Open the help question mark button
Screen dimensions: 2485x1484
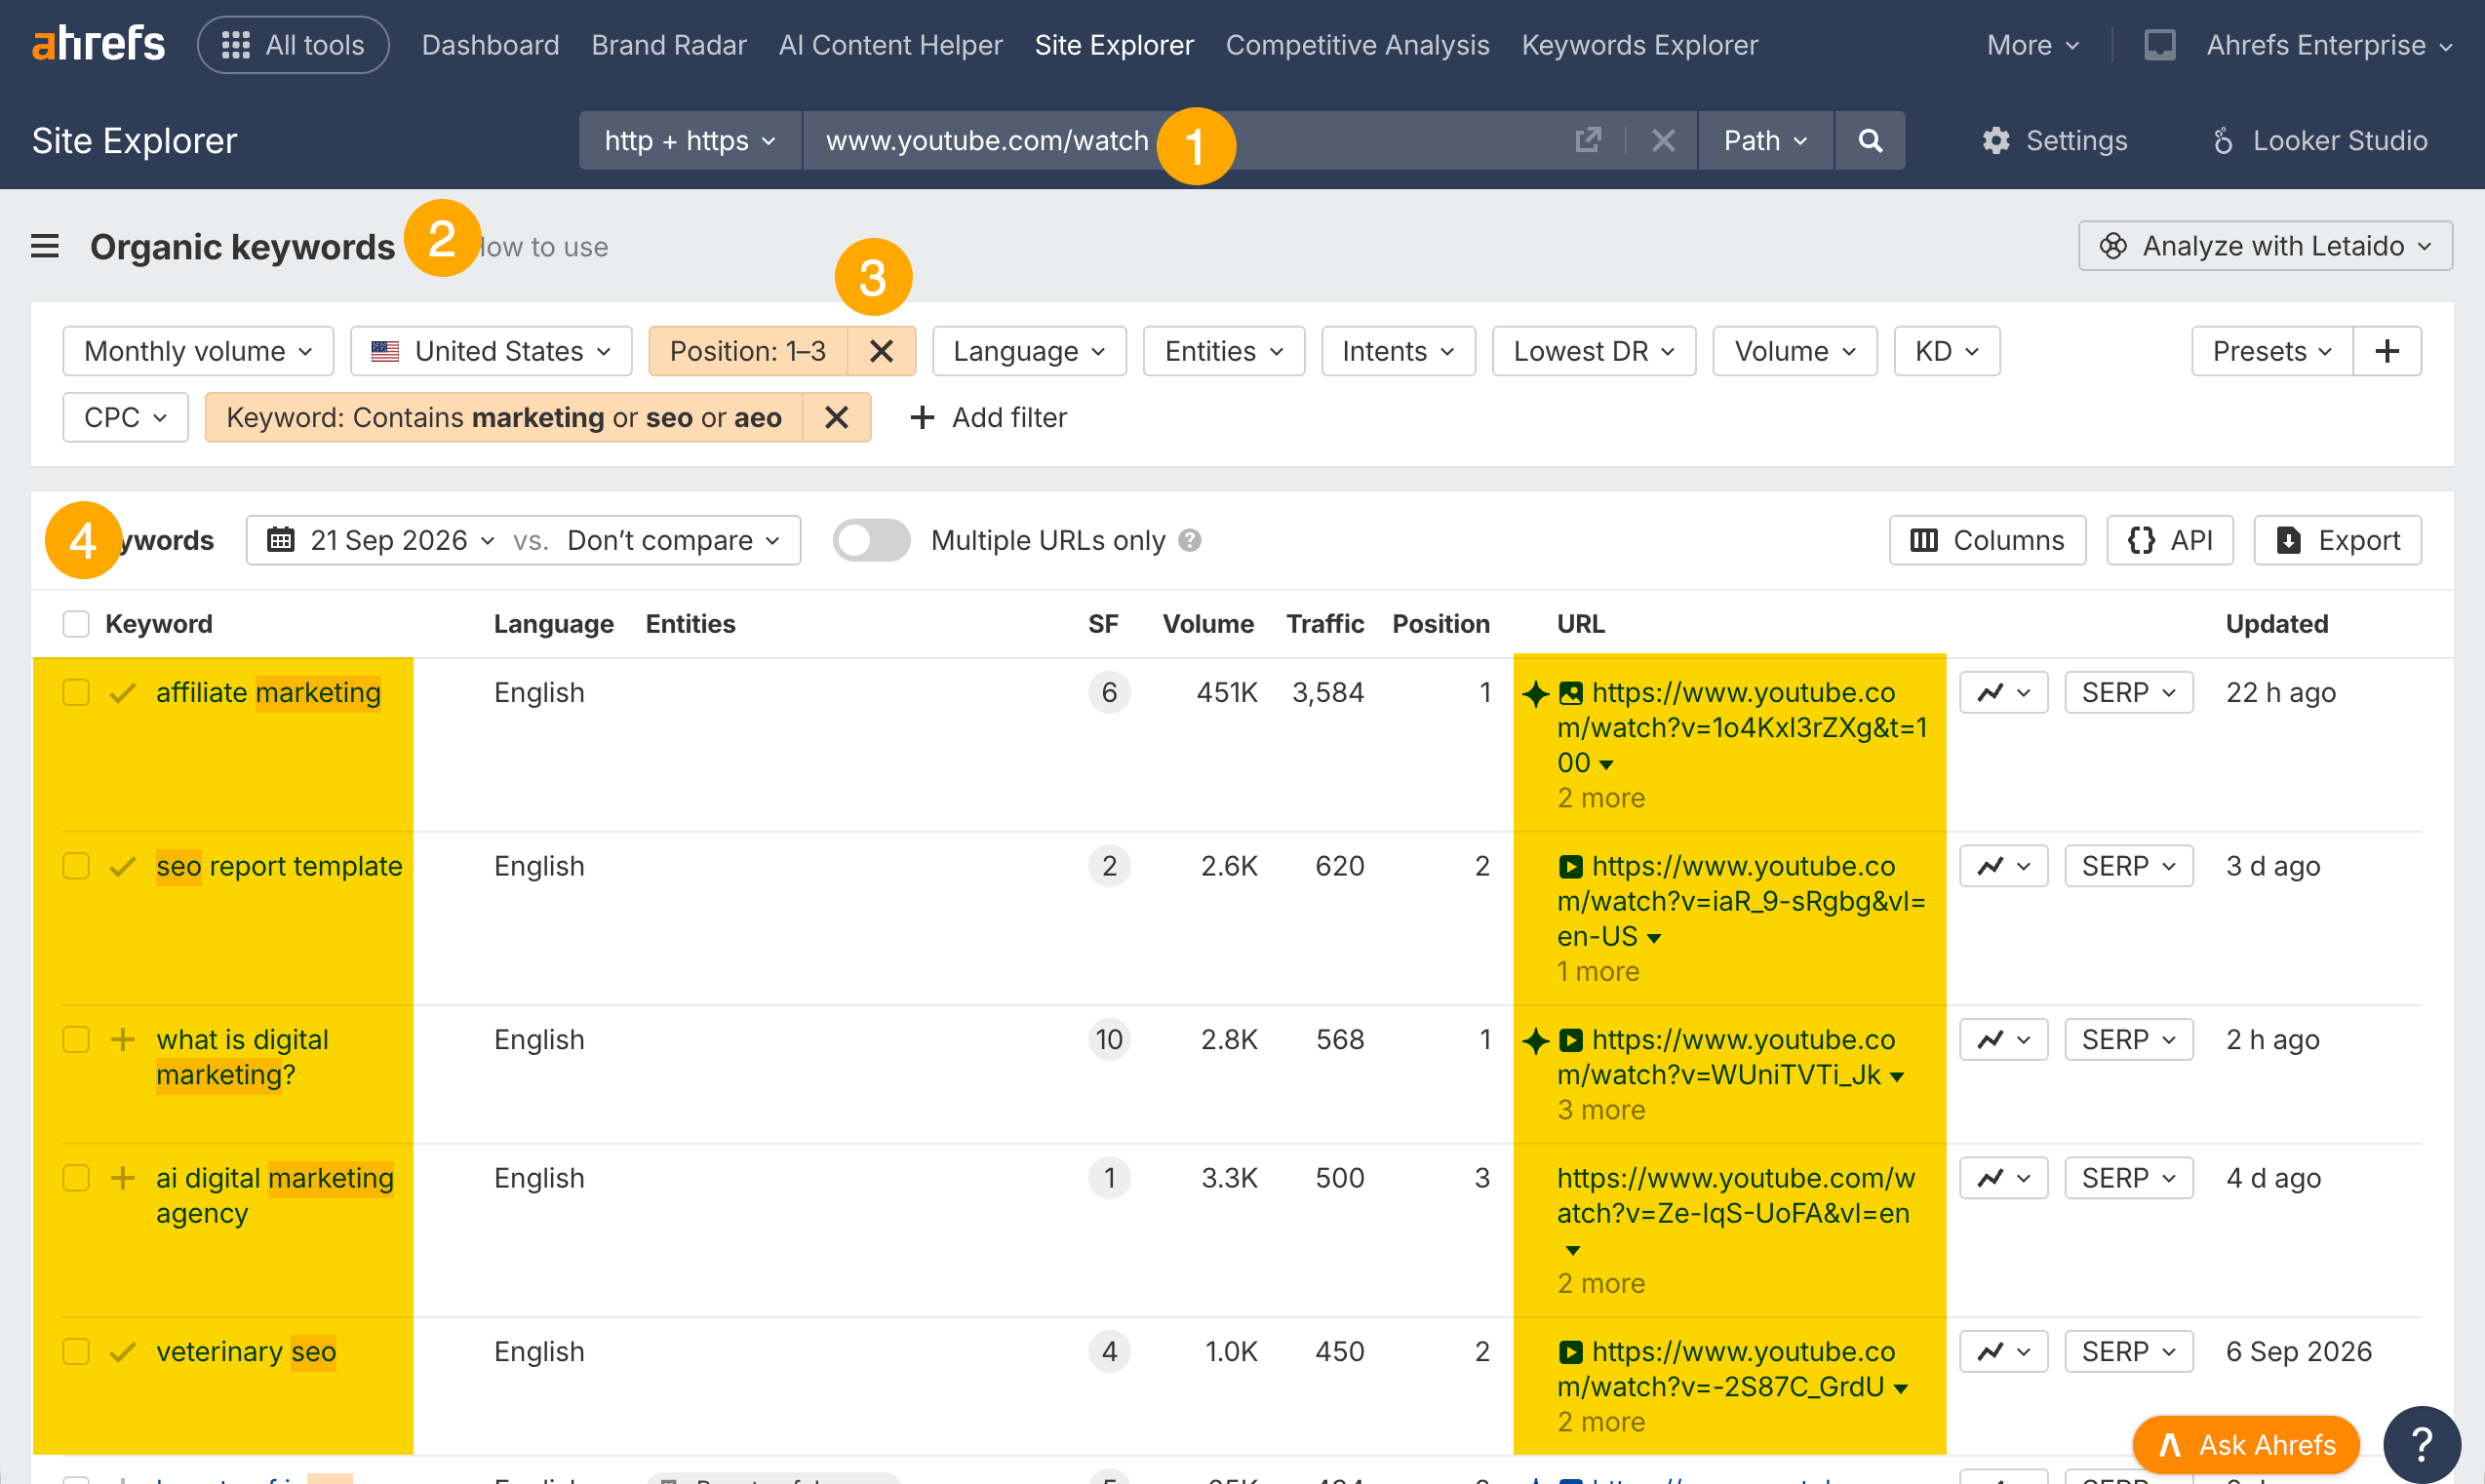(2421, 1444)
